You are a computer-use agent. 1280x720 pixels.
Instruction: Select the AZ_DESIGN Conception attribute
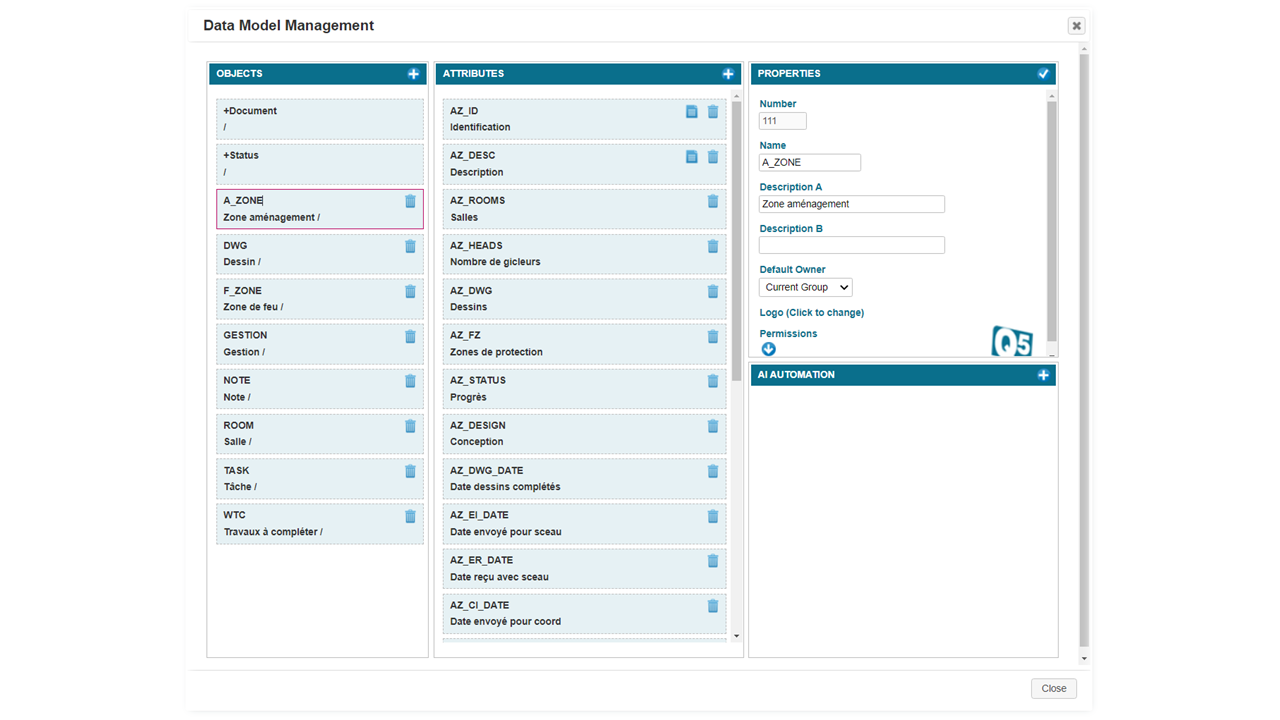point(585,434)
